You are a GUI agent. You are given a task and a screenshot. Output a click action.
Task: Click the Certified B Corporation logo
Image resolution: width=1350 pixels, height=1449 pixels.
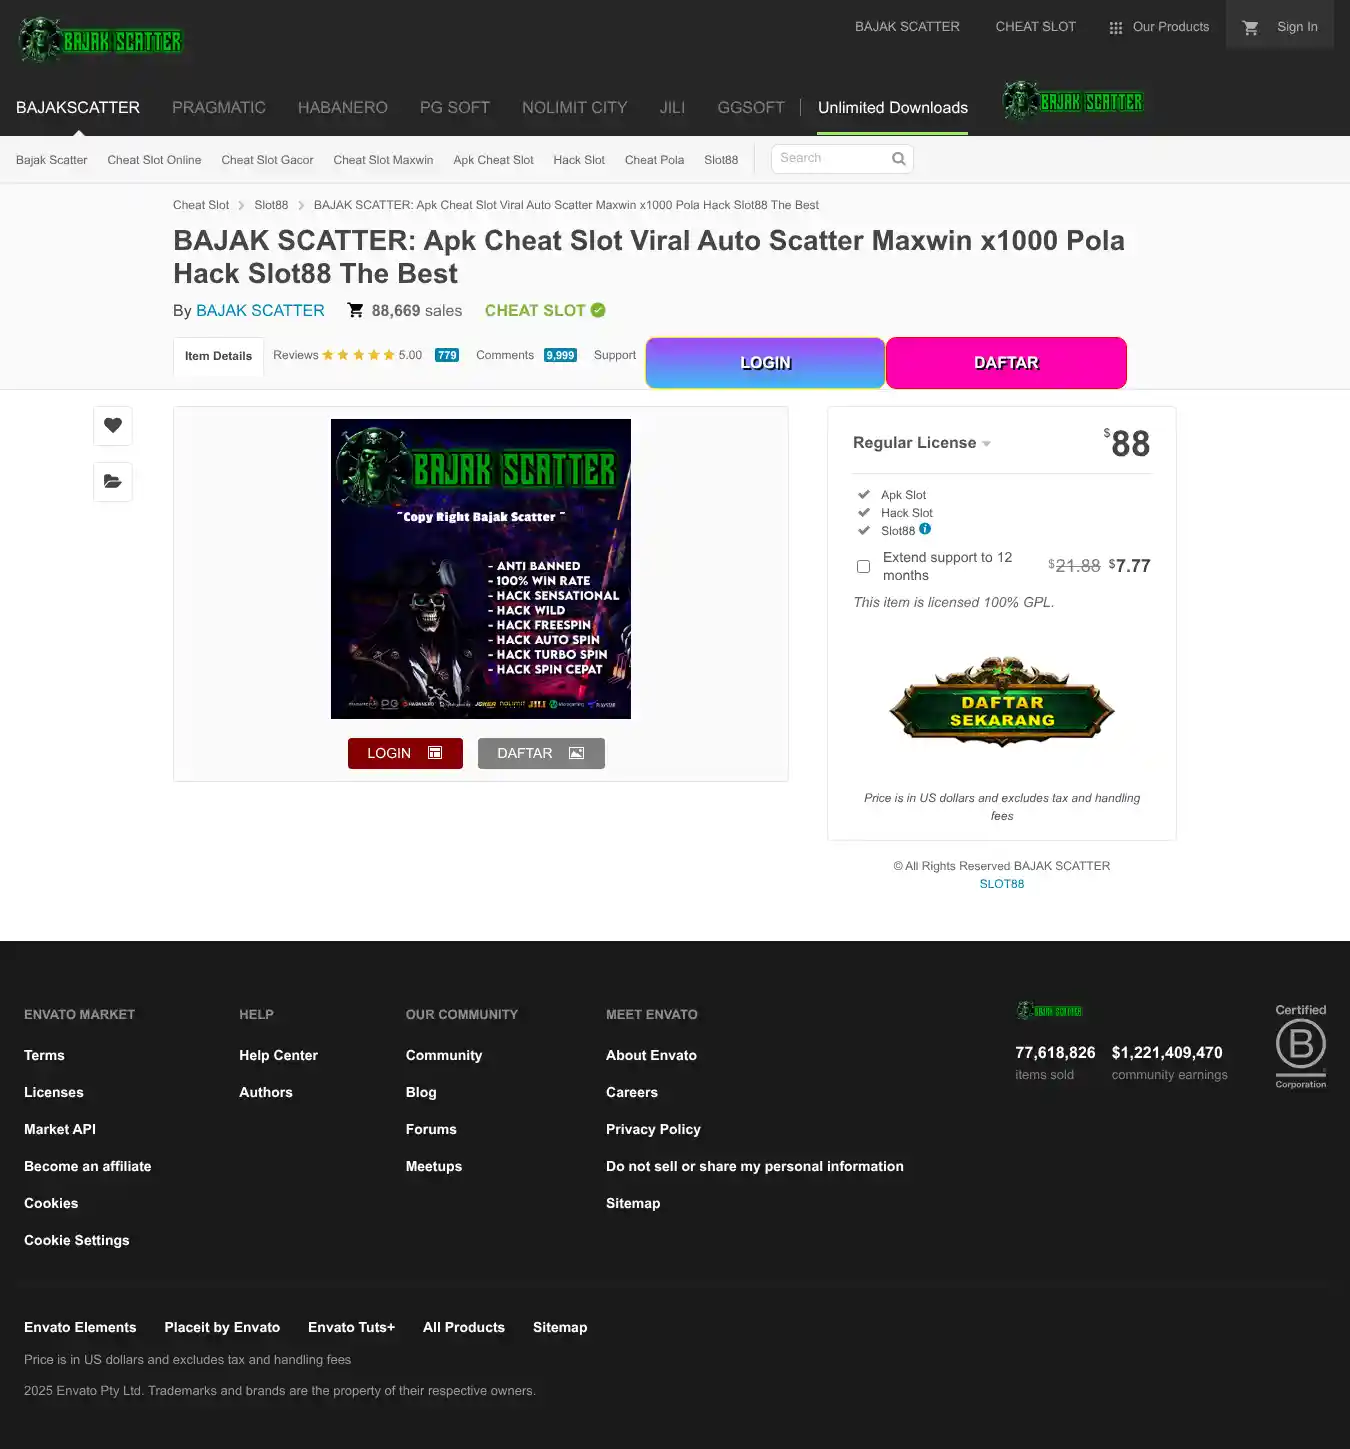point(1300,1046)
